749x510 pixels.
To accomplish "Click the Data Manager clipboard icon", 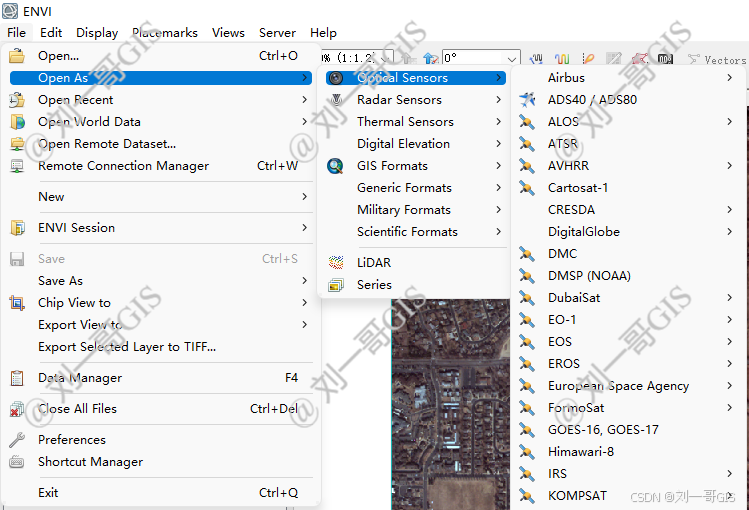I will pos(17,378).
